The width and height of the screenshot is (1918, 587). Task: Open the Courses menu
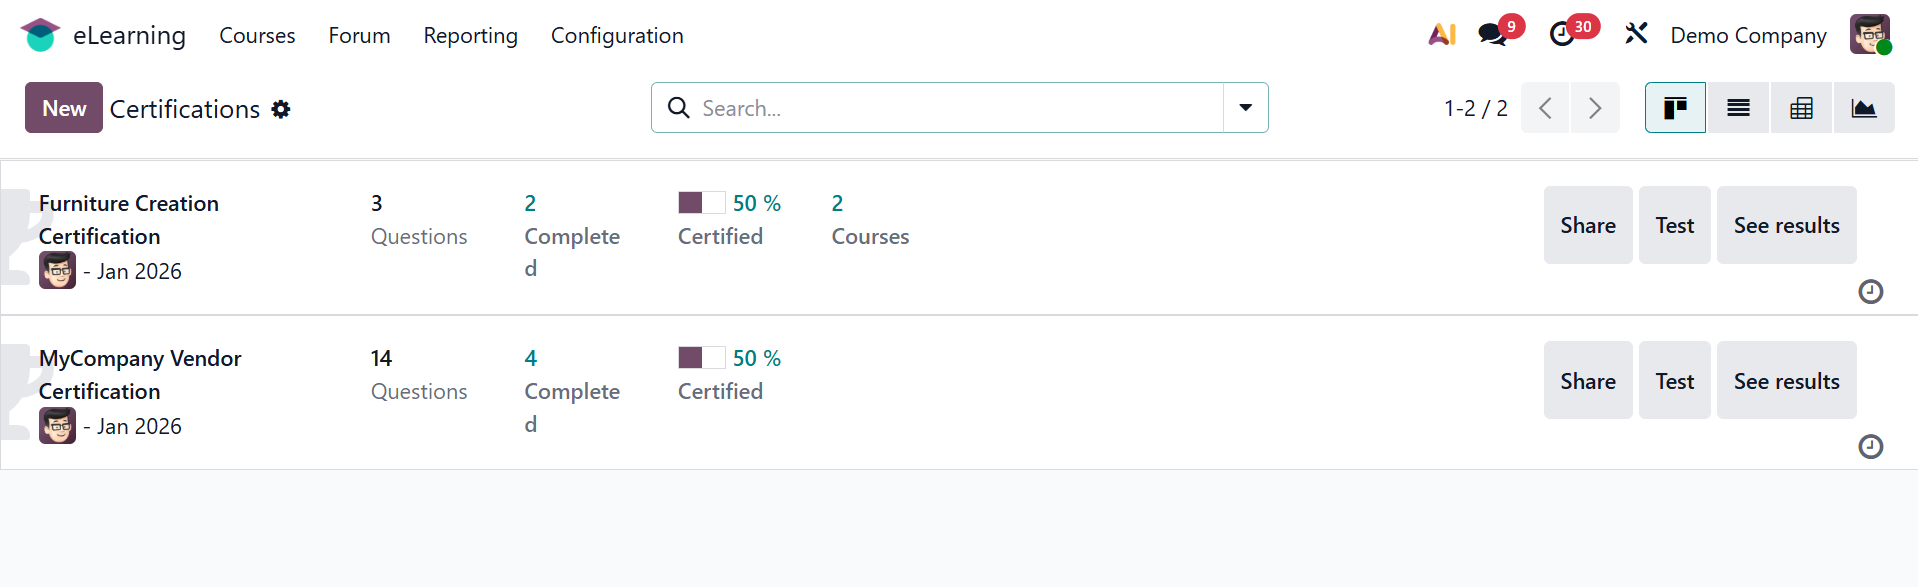click(x=257, y=35)
